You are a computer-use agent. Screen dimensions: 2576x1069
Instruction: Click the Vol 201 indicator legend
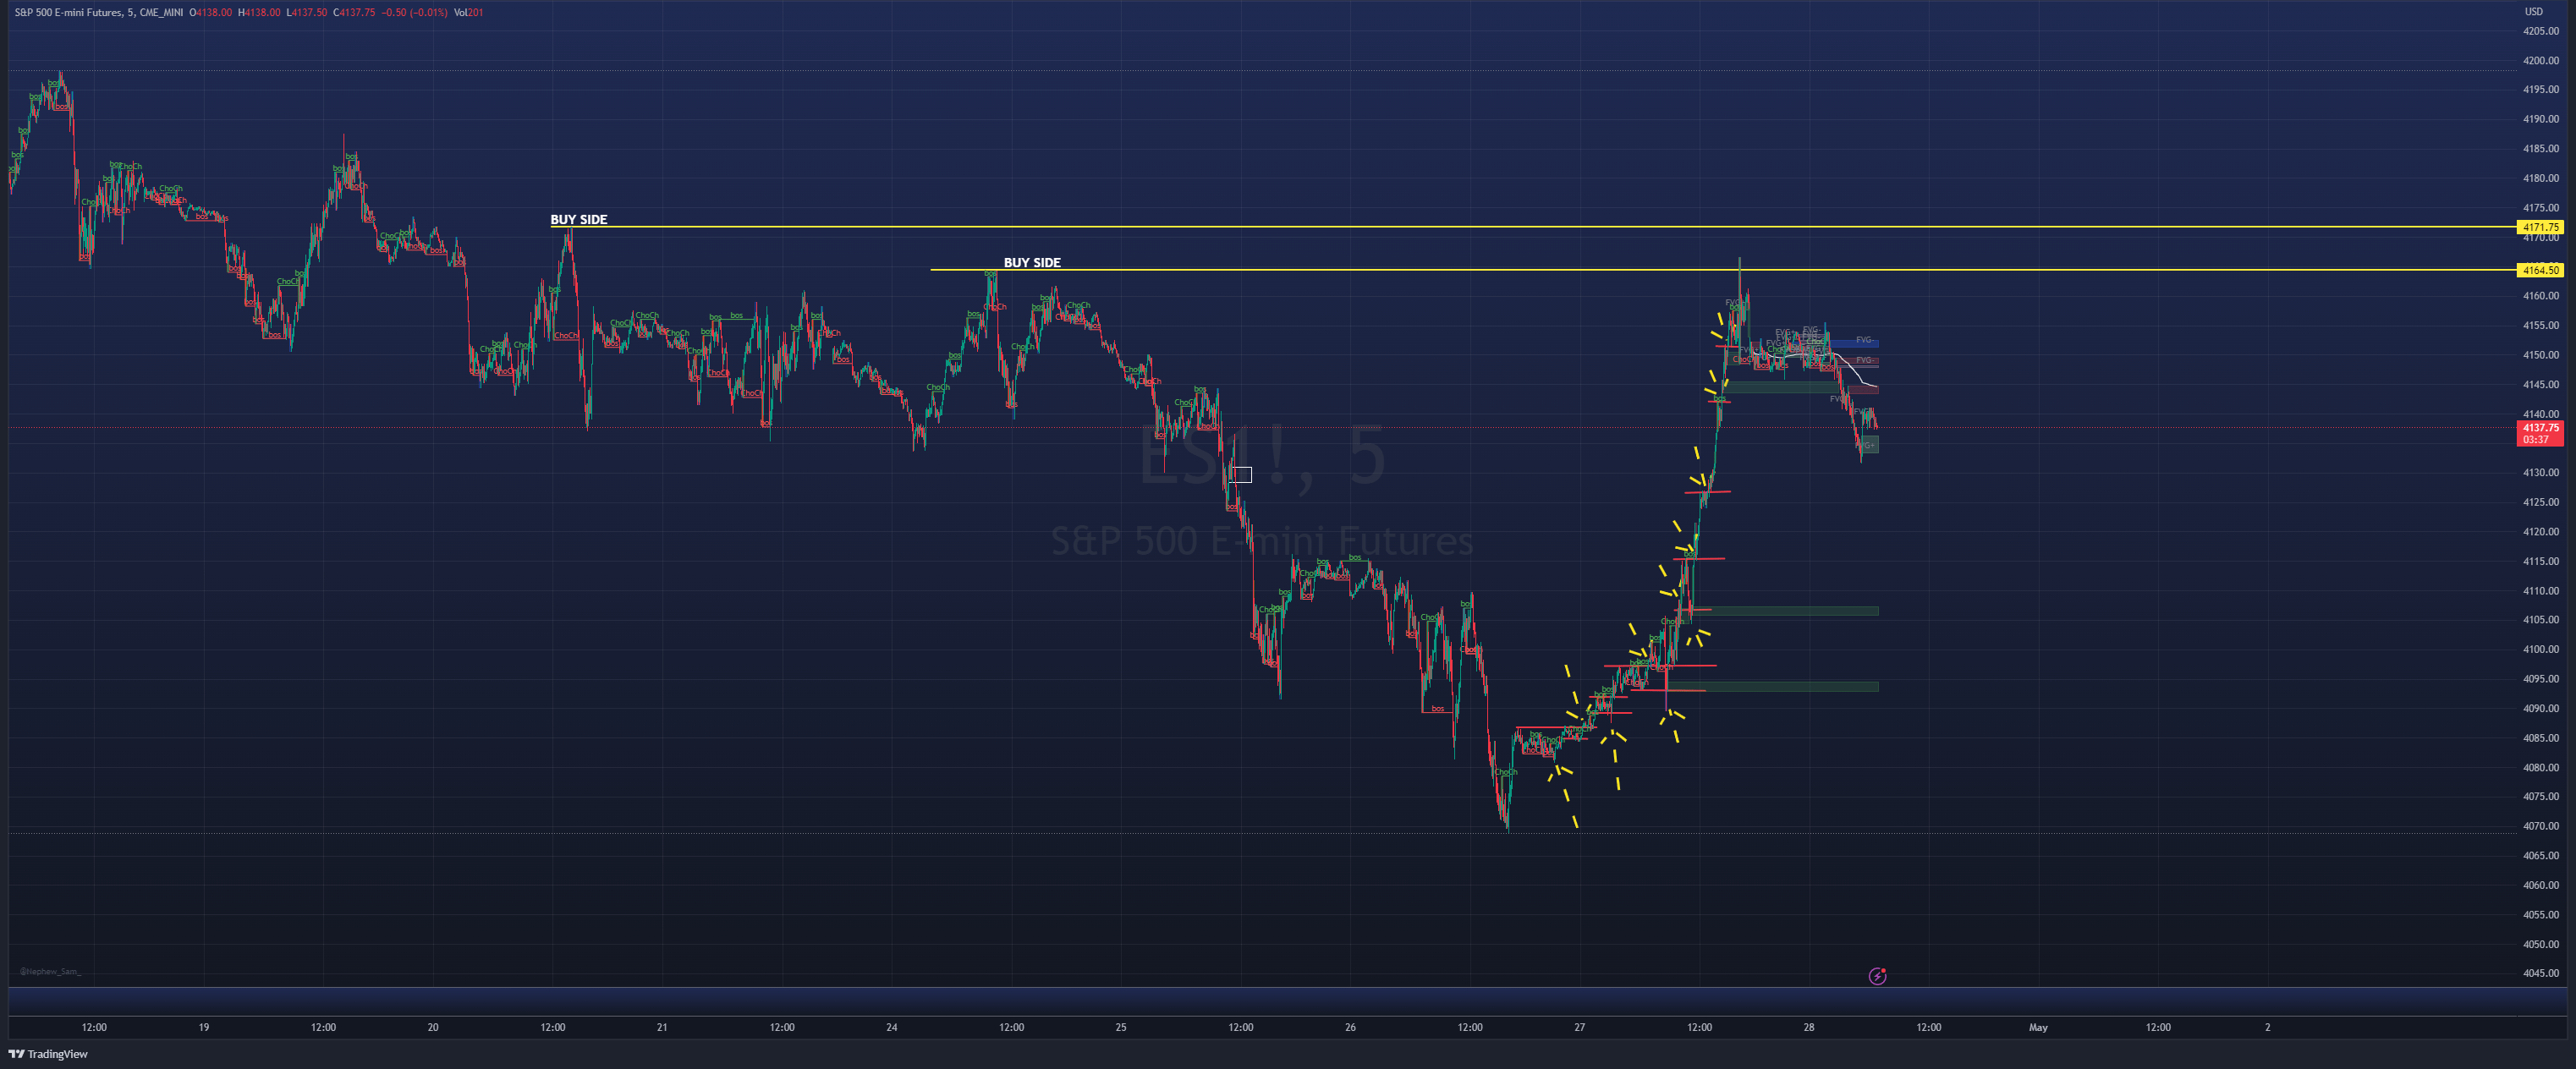468,12
